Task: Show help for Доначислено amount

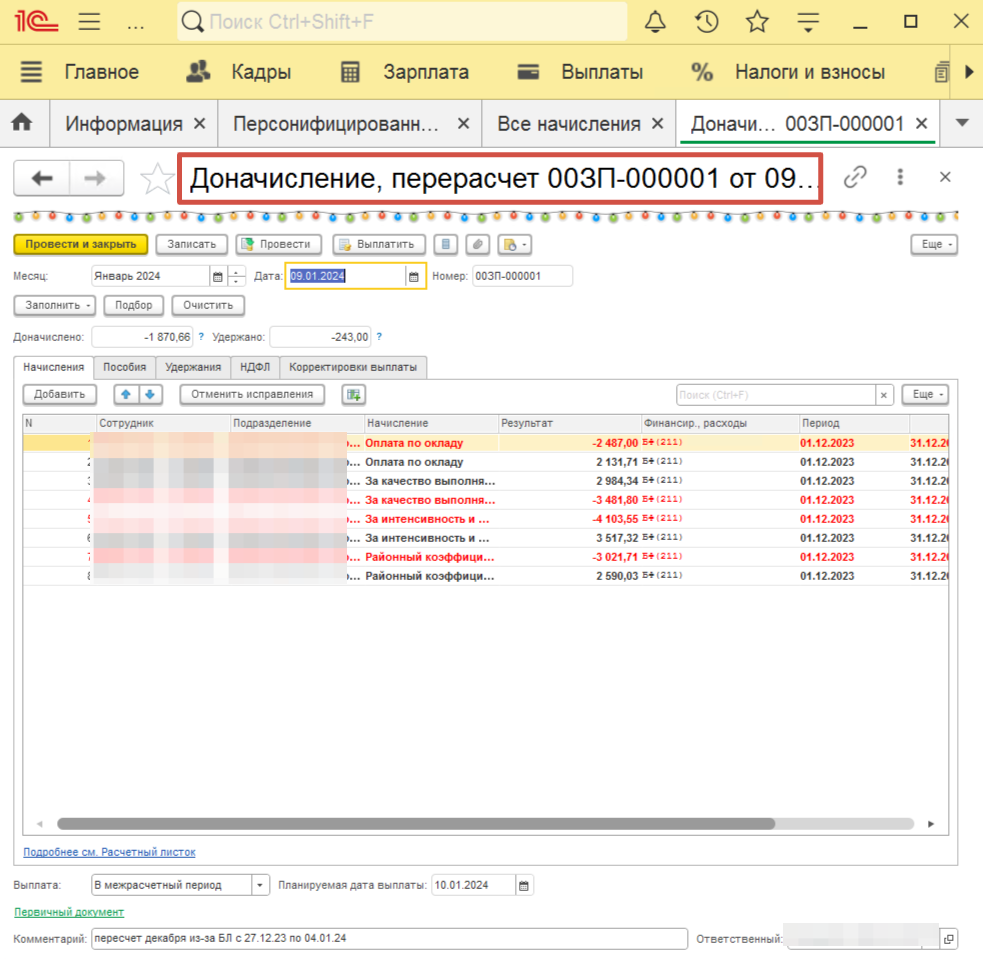Action: click(201, 337)
